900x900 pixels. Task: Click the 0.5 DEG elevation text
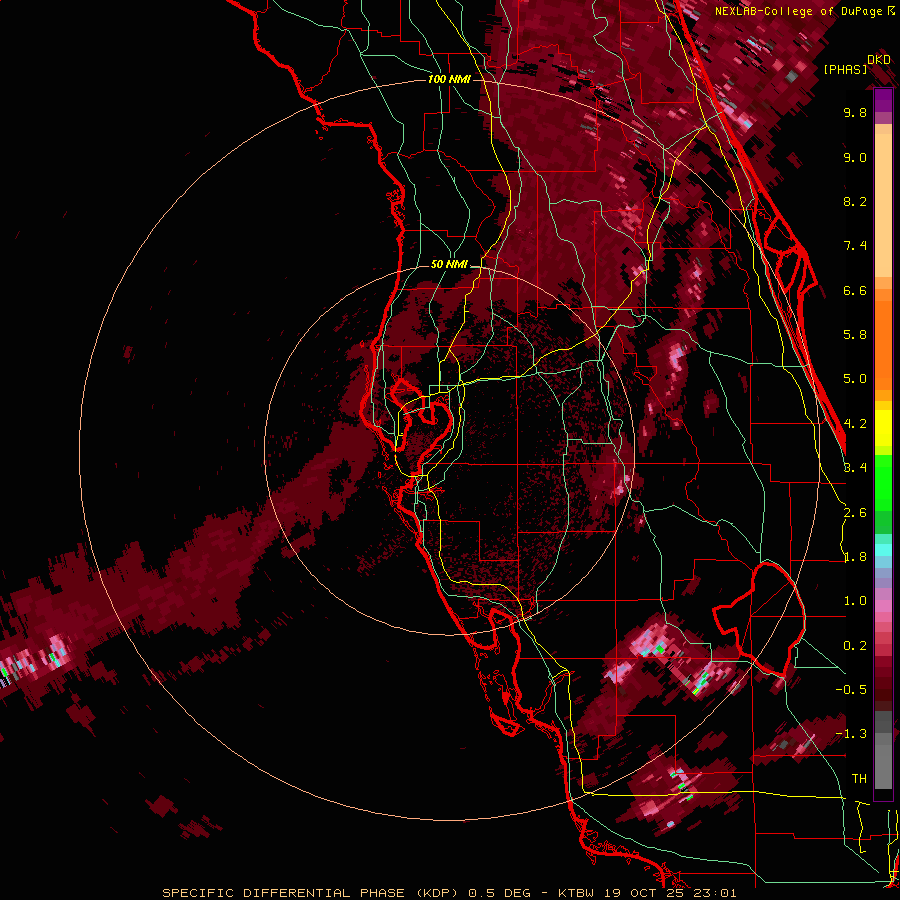pyautogui.click(x=499, y=893)
